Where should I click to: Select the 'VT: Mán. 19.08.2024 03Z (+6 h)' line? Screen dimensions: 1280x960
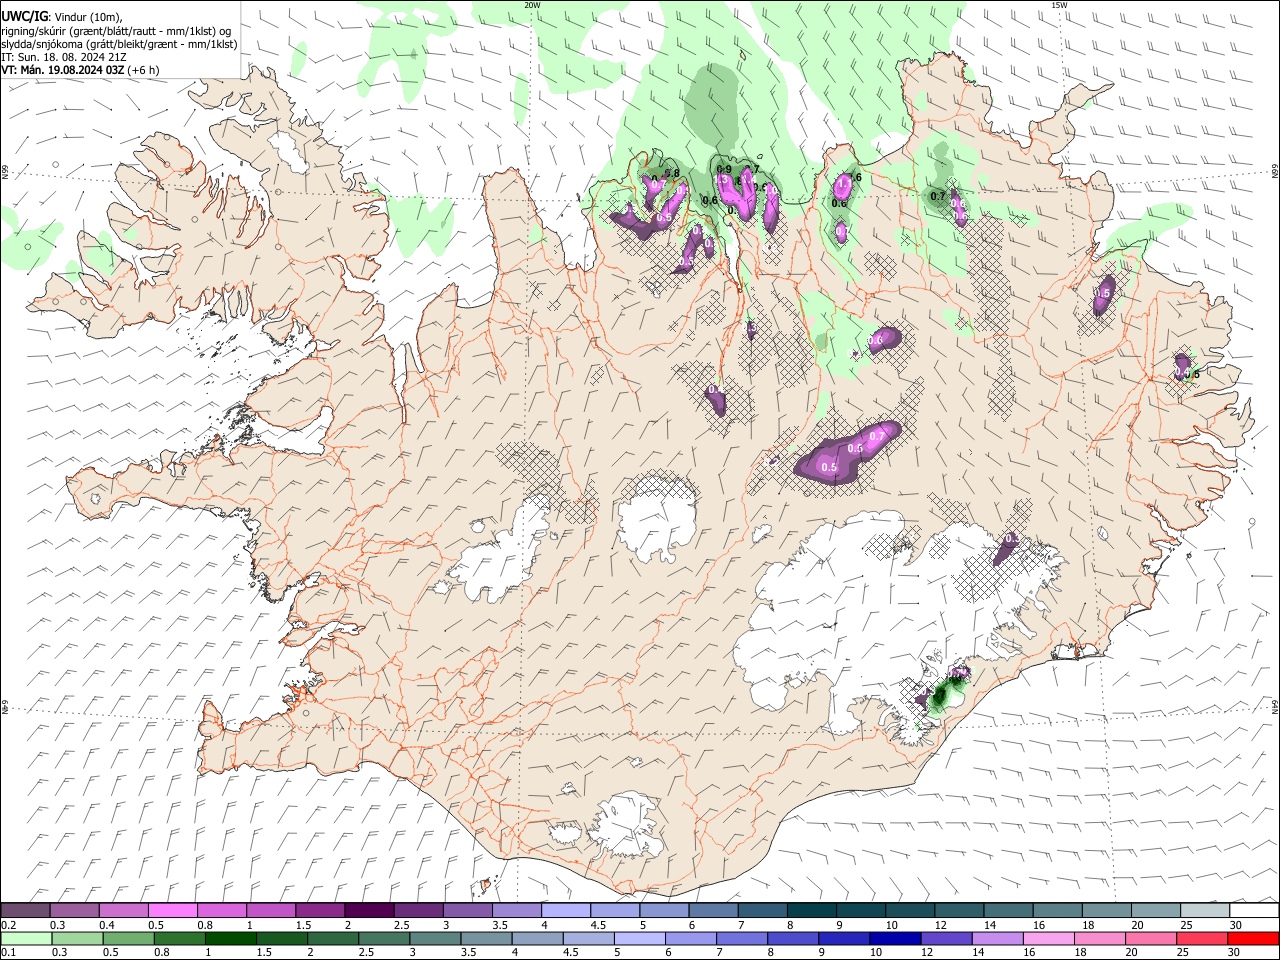[80, 70]
